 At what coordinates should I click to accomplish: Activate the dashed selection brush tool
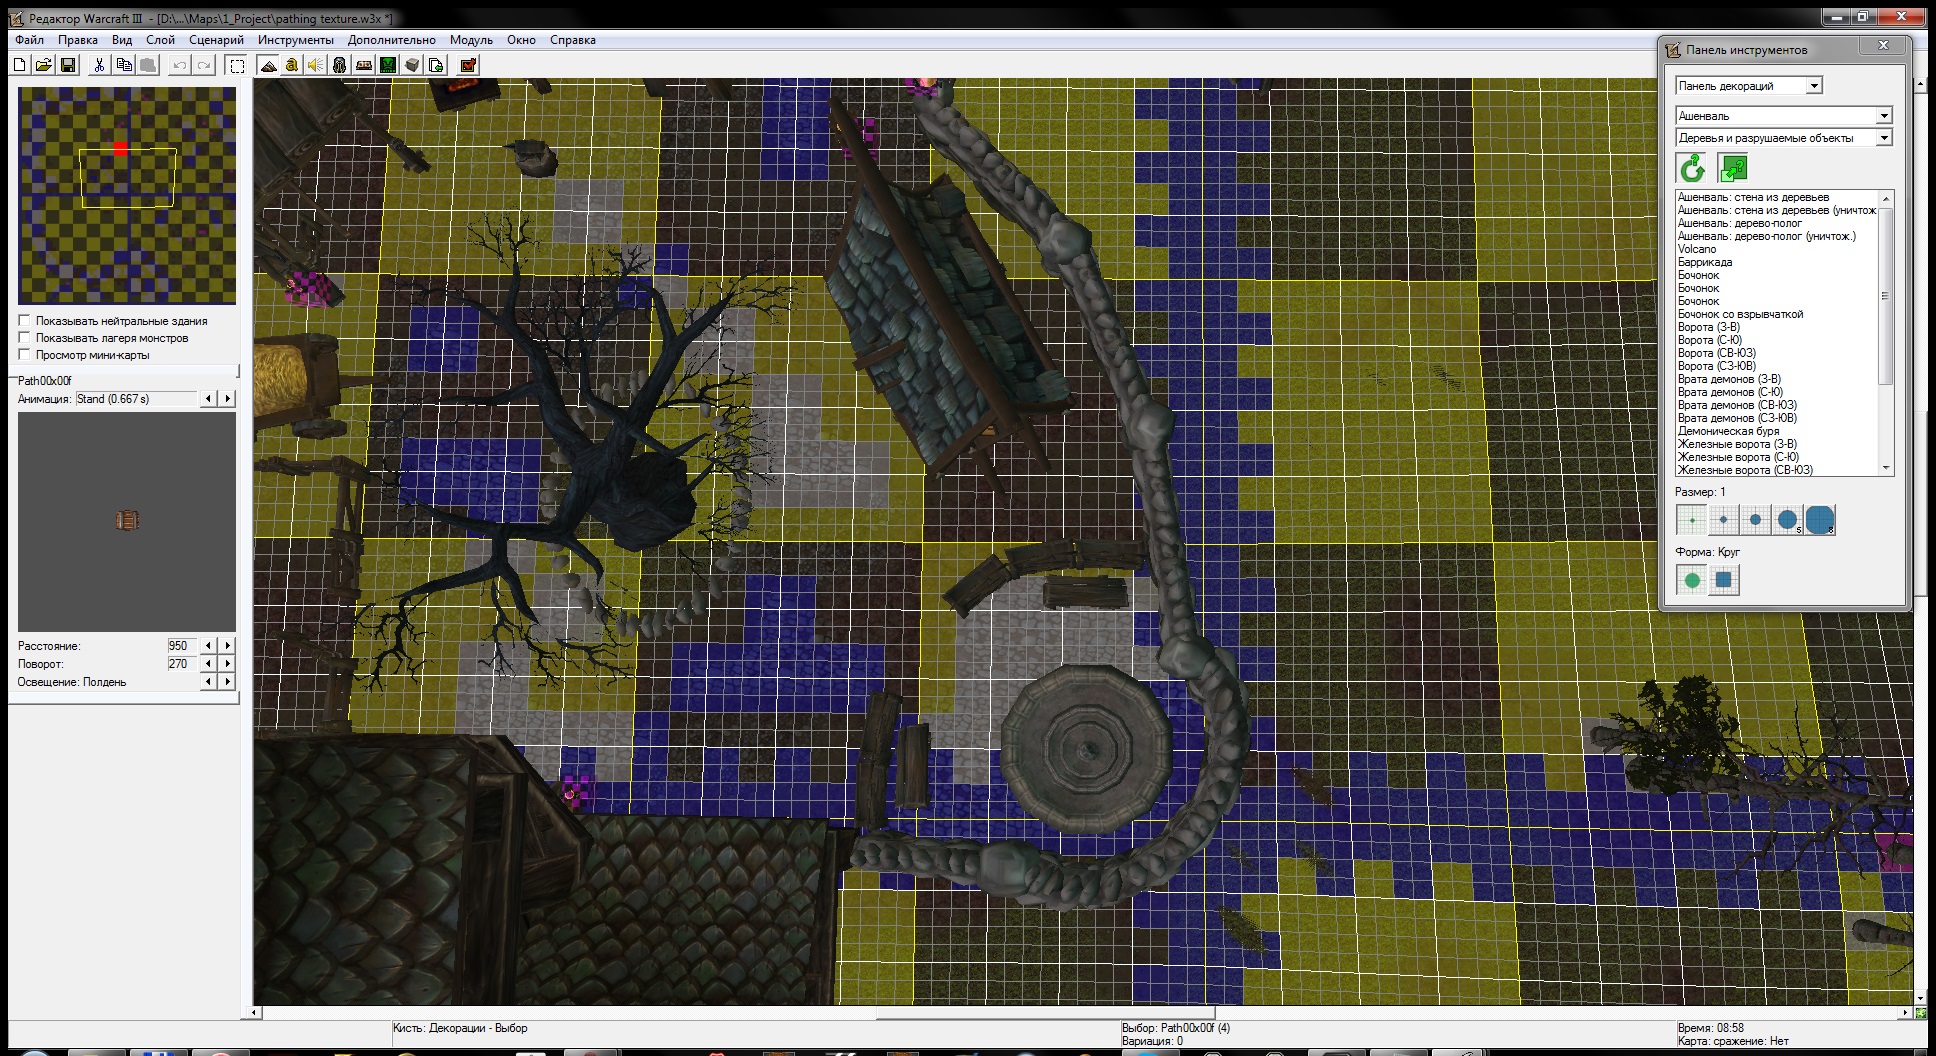pos(237,65)
